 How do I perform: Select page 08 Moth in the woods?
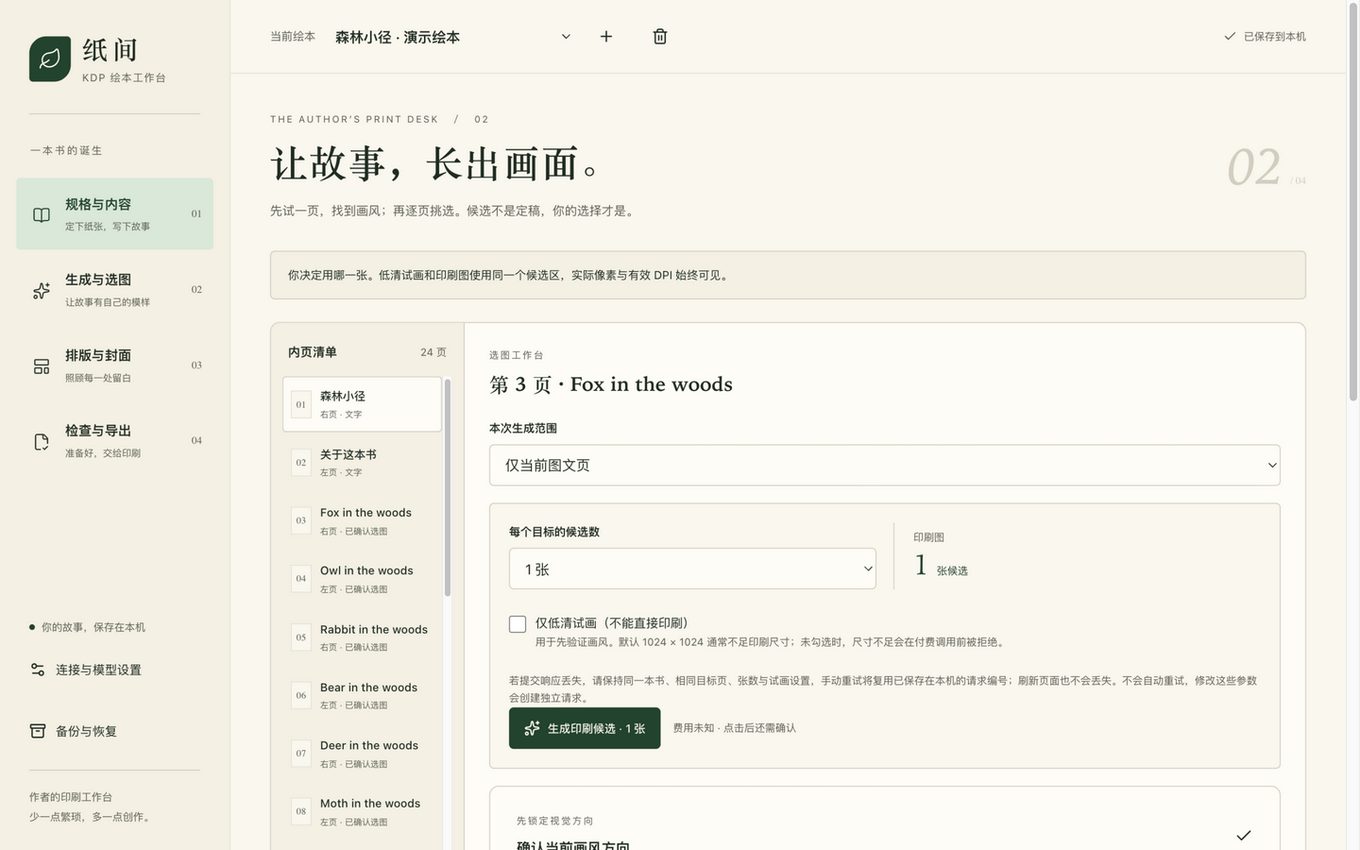(362, 810)
